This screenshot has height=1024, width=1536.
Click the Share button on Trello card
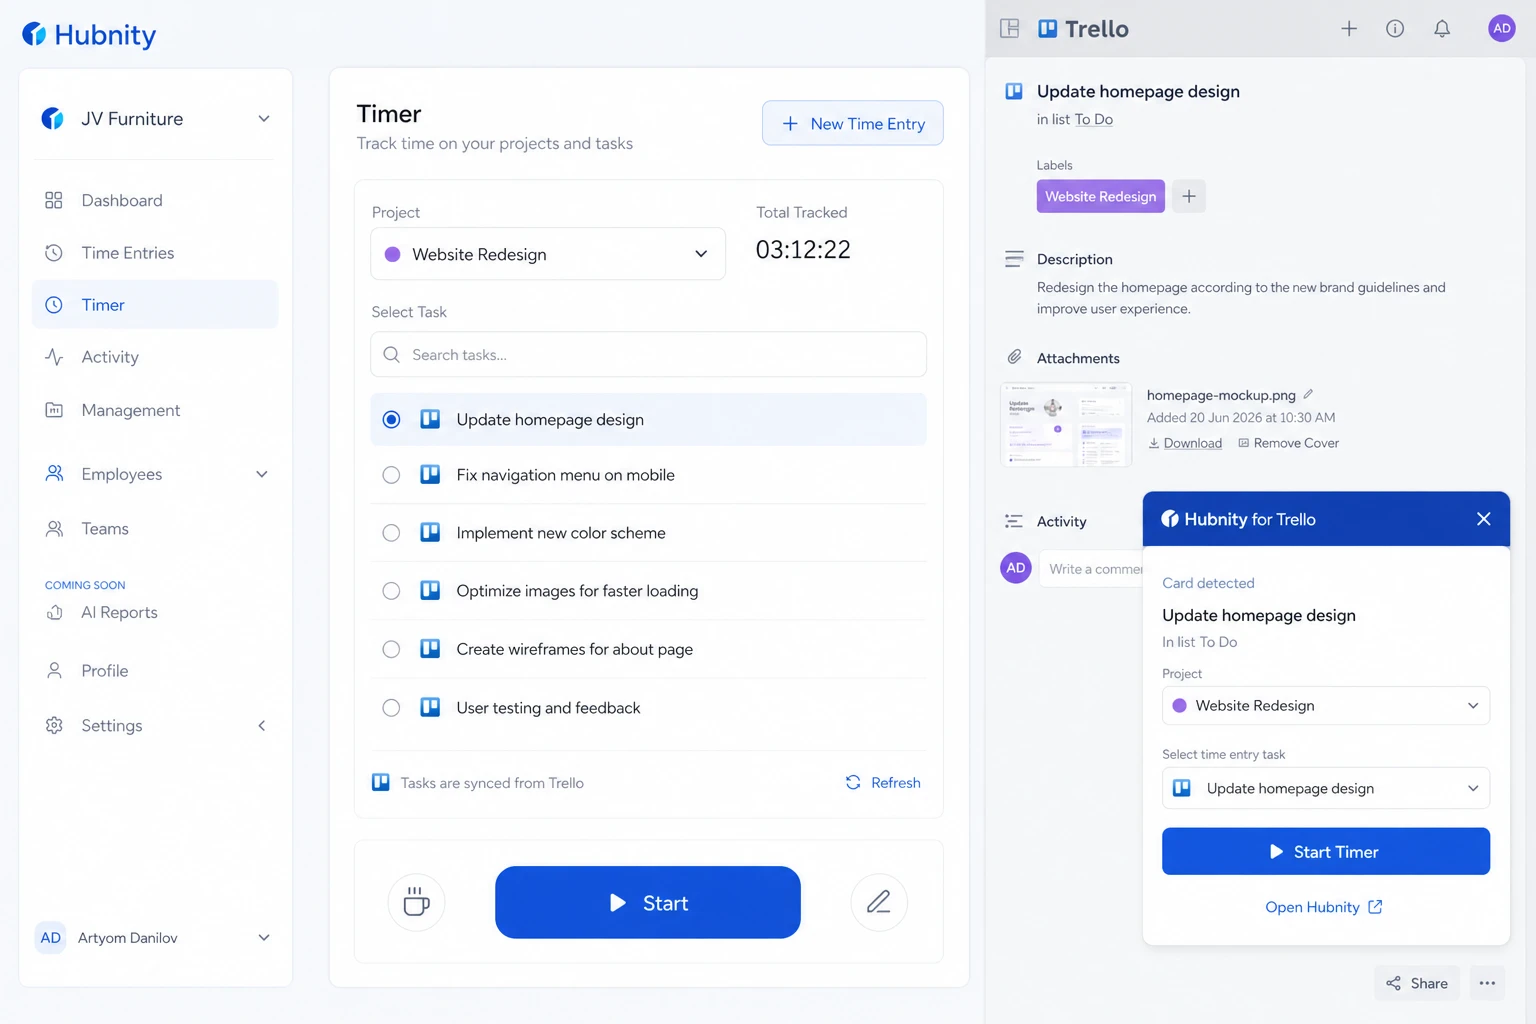pyautogui.click(x=1417, y=983)
